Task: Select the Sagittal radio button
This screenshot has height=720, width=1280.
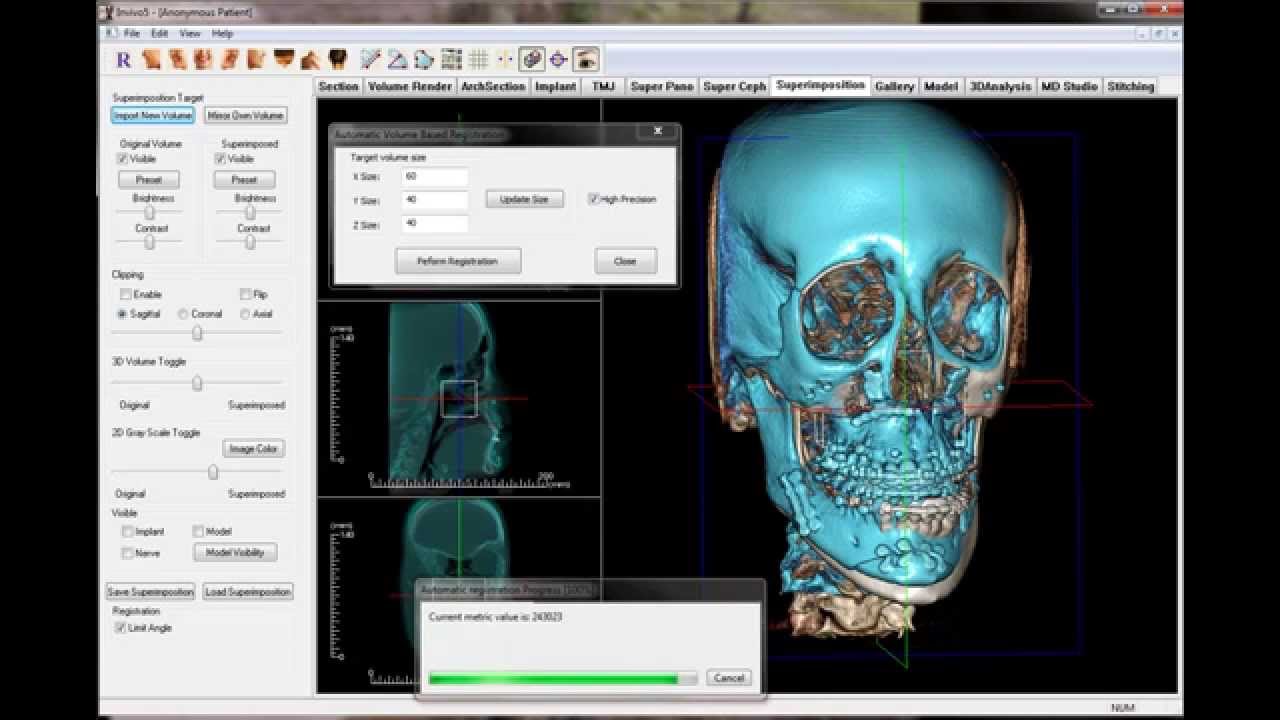Action: point(122,314)
